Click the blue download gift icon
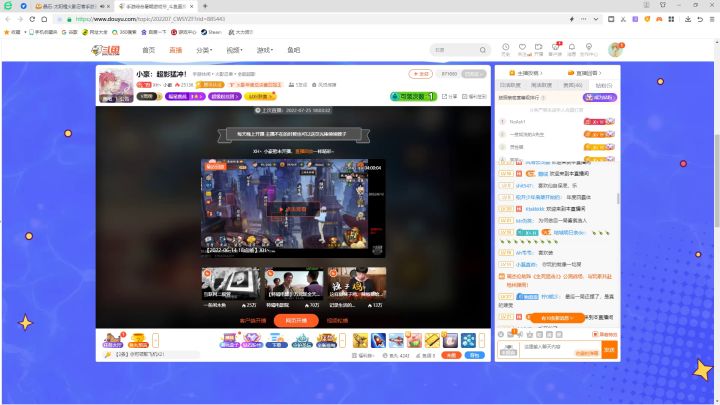 [276, 340]
